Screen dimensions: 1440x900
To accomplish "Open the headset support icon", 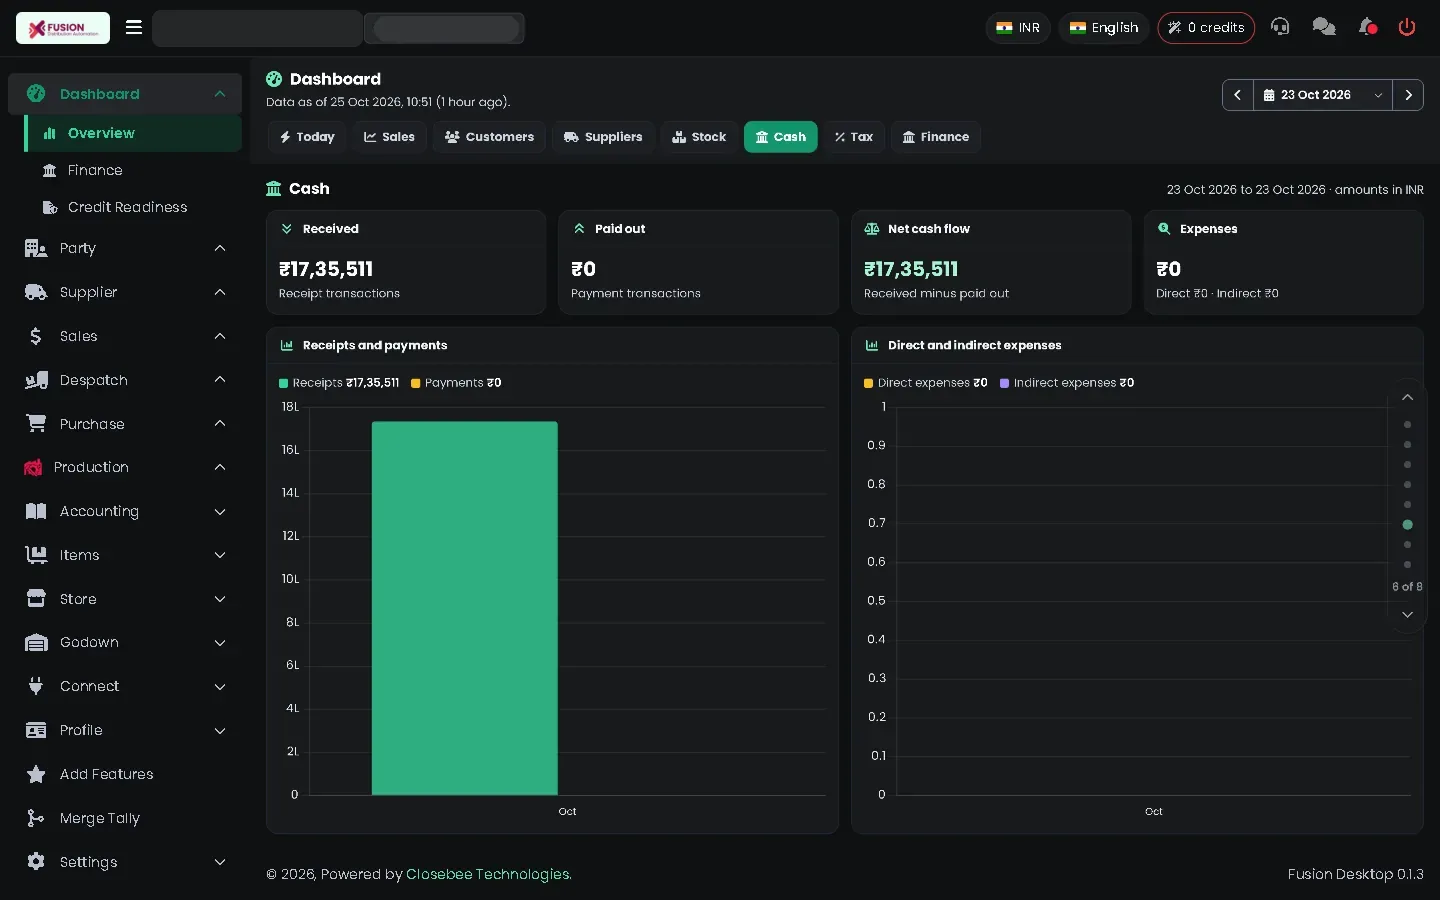I will tap(1280, 27).
